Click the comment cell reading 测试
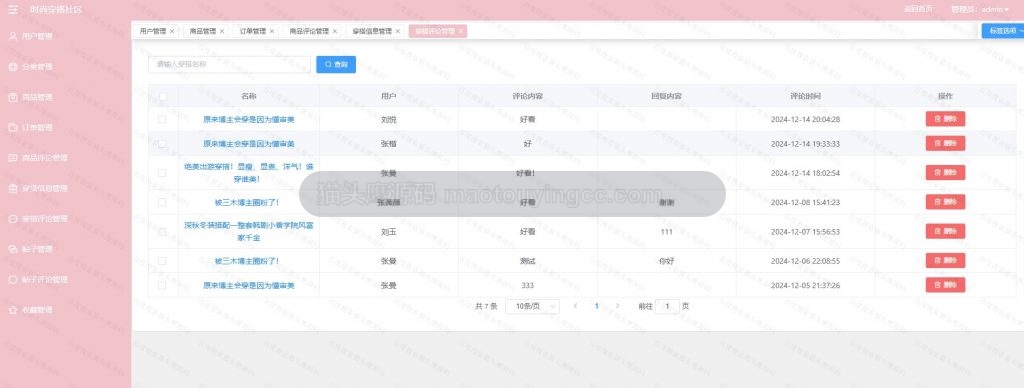Viewport: 1024px width, 388px height. 528,261
